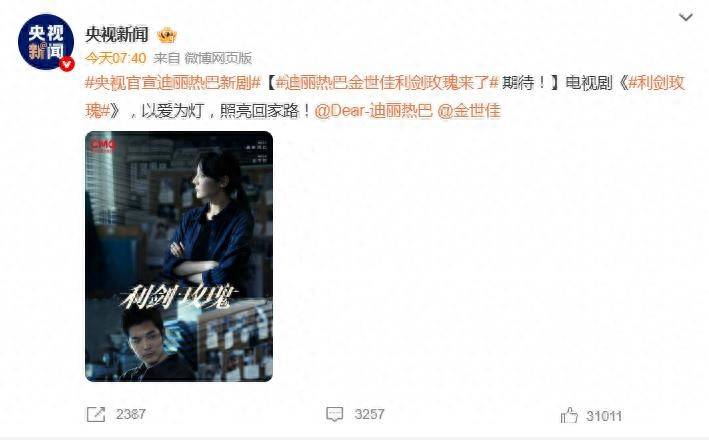The height and width of the screenshot is (440, 709).
Task: Open hashtag #央视官宣迪丽热巴新剧#
Action: click(173, 83)
